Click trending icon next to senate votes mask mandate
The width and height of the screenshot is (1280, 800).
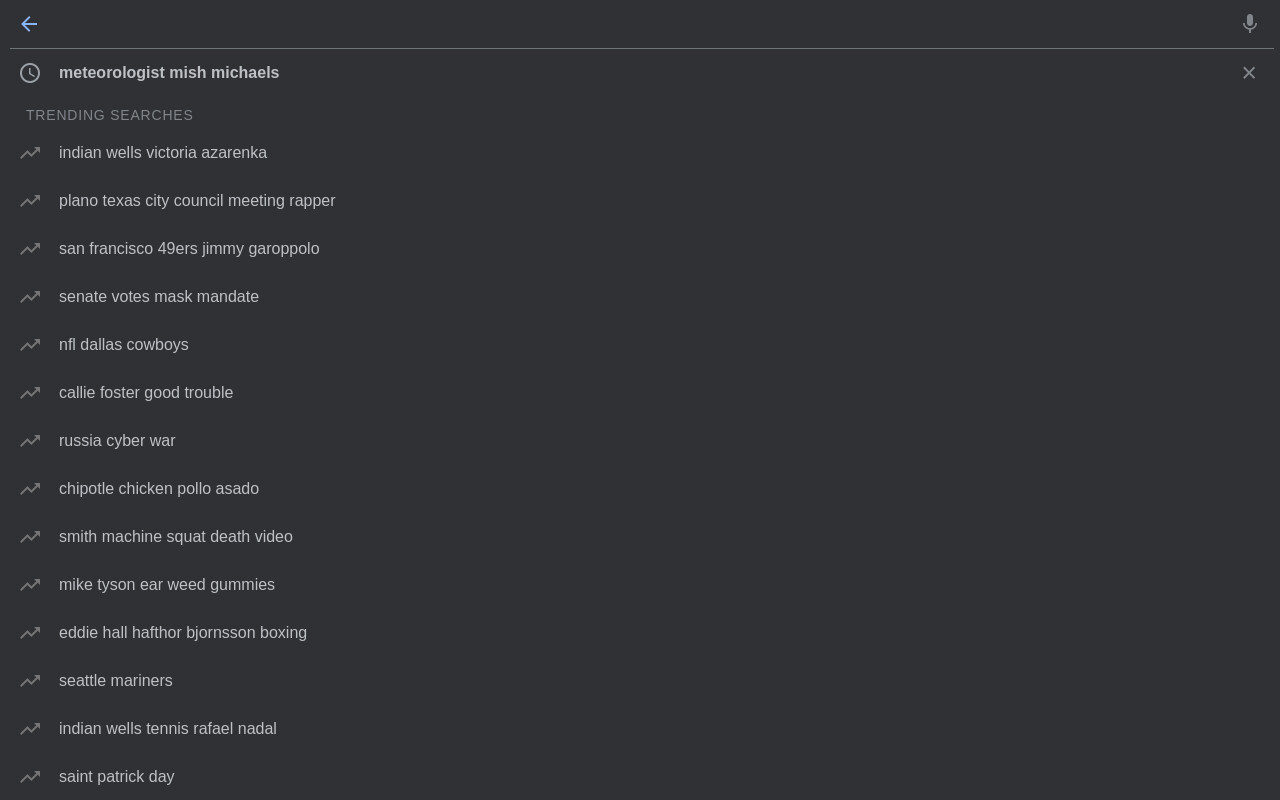(30, 297)
